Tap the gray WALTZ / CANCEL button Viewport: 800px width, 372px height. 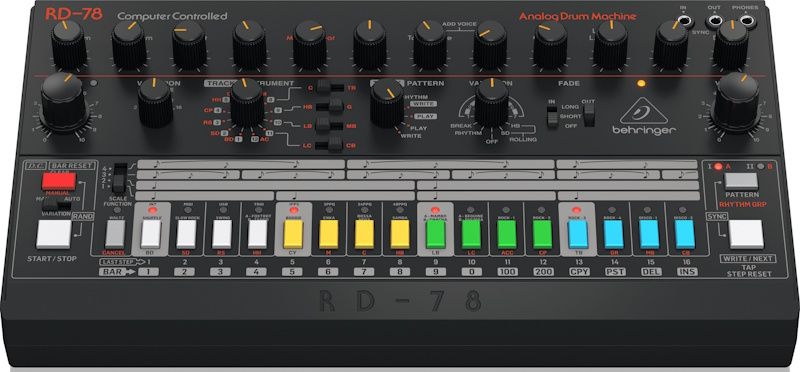point(115,234)
